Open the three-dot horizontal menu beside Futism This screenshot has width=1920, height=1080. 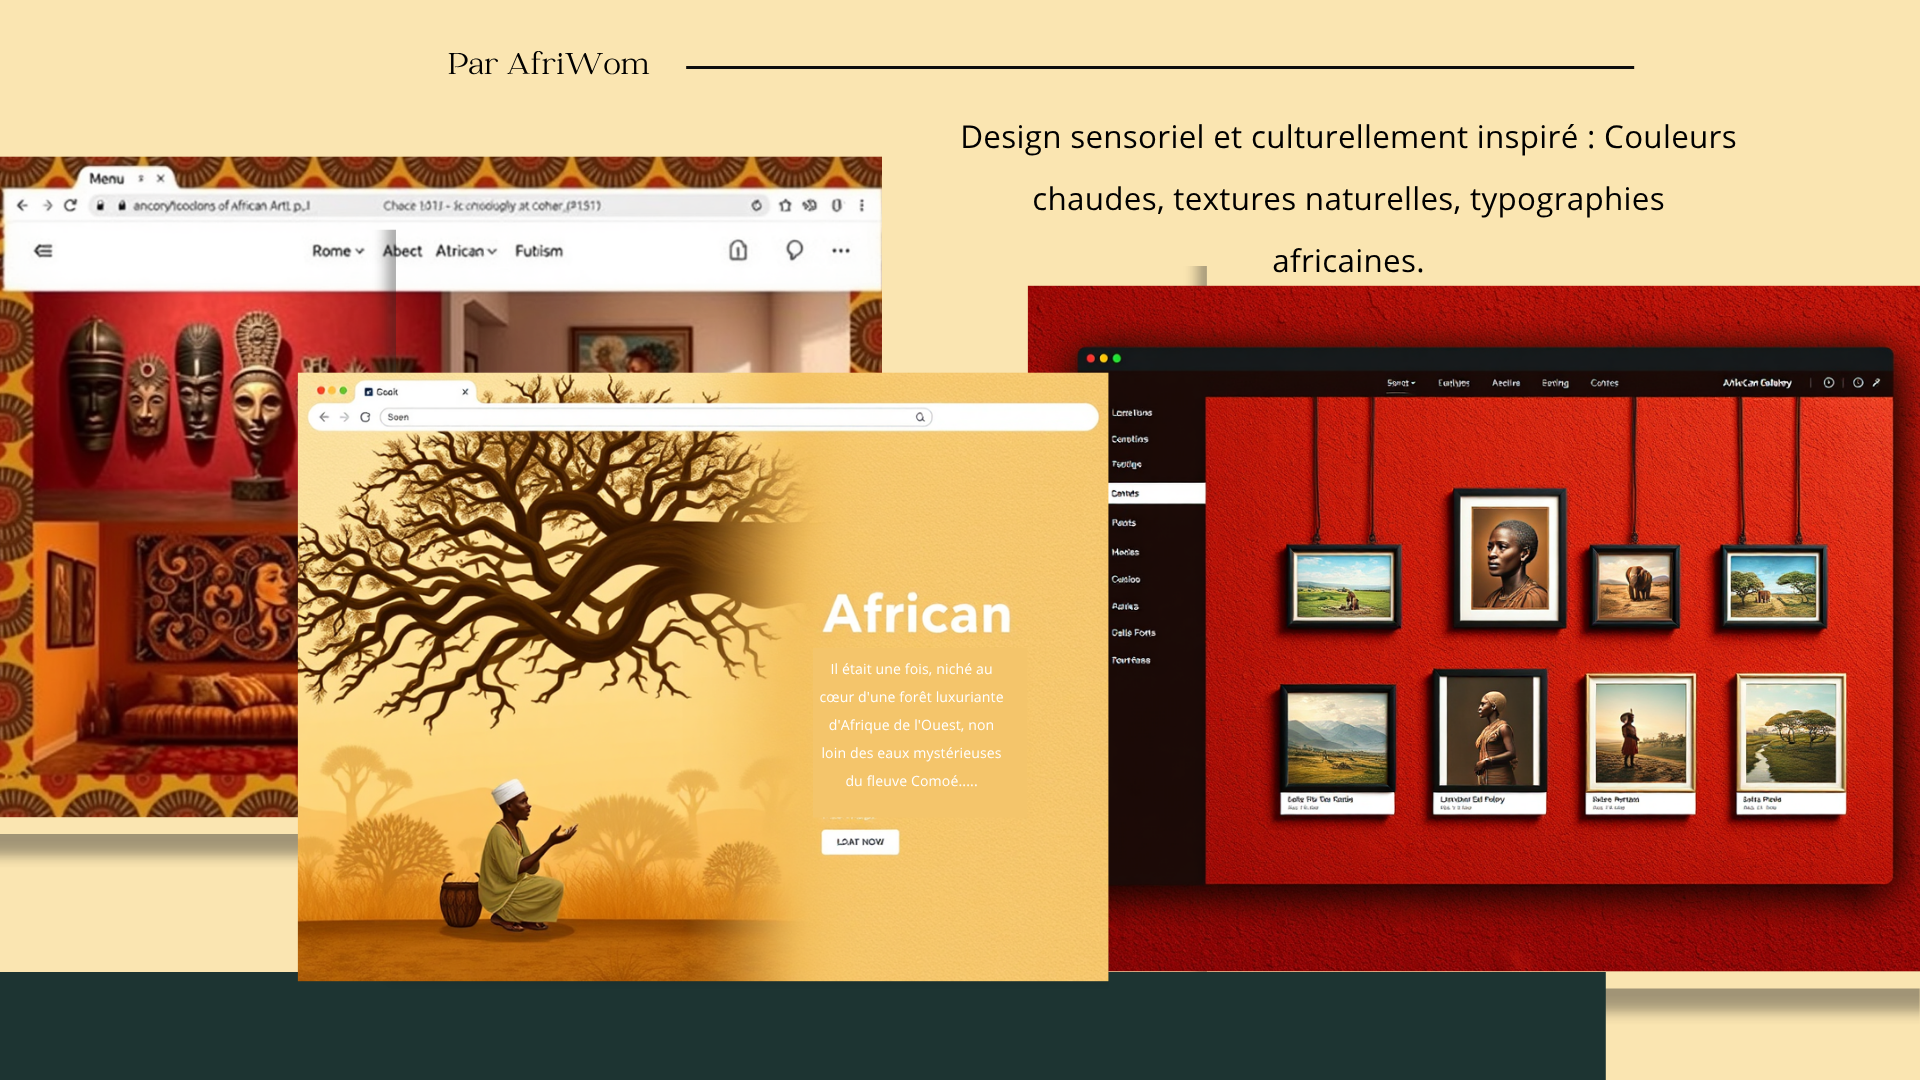coord(841,251)
